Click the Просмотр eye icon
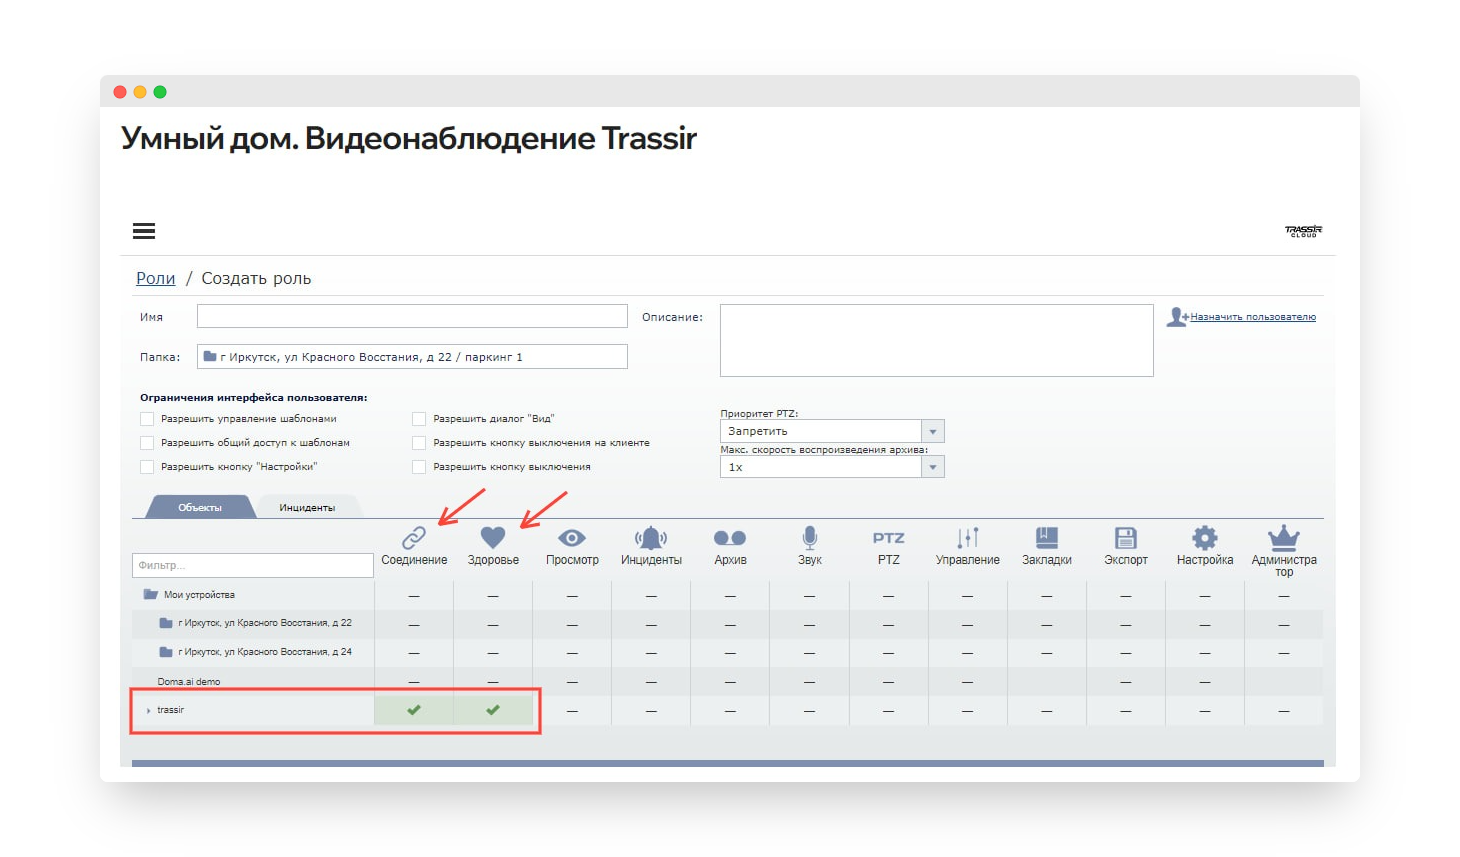Viewport: 1460px width, 857px height. [x=572, y=538]
